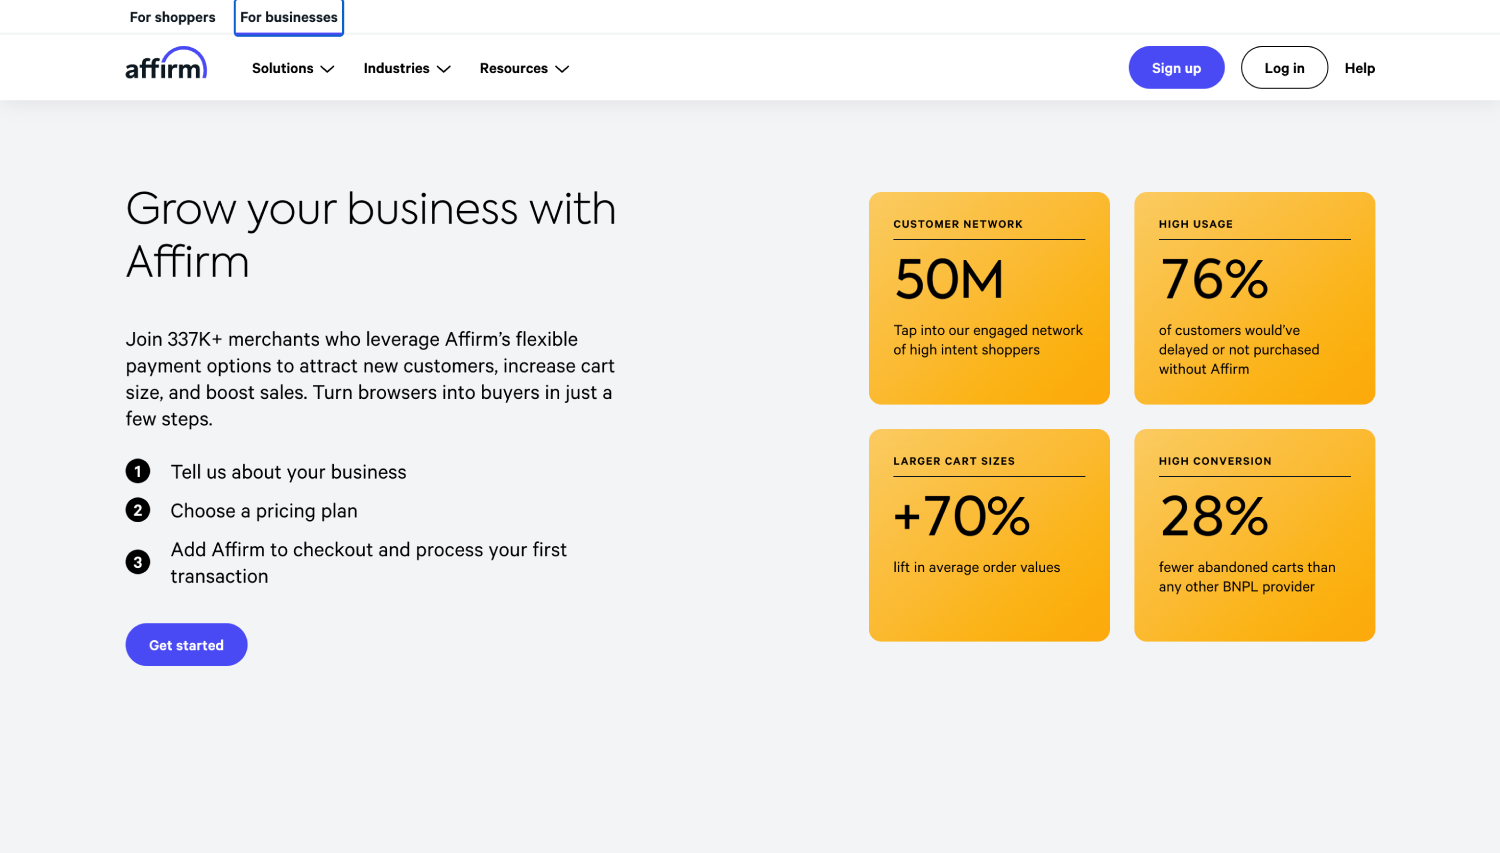Click 'Add Affirm to checkout' step text
1500x853 pixels.
tap(368, 563)
